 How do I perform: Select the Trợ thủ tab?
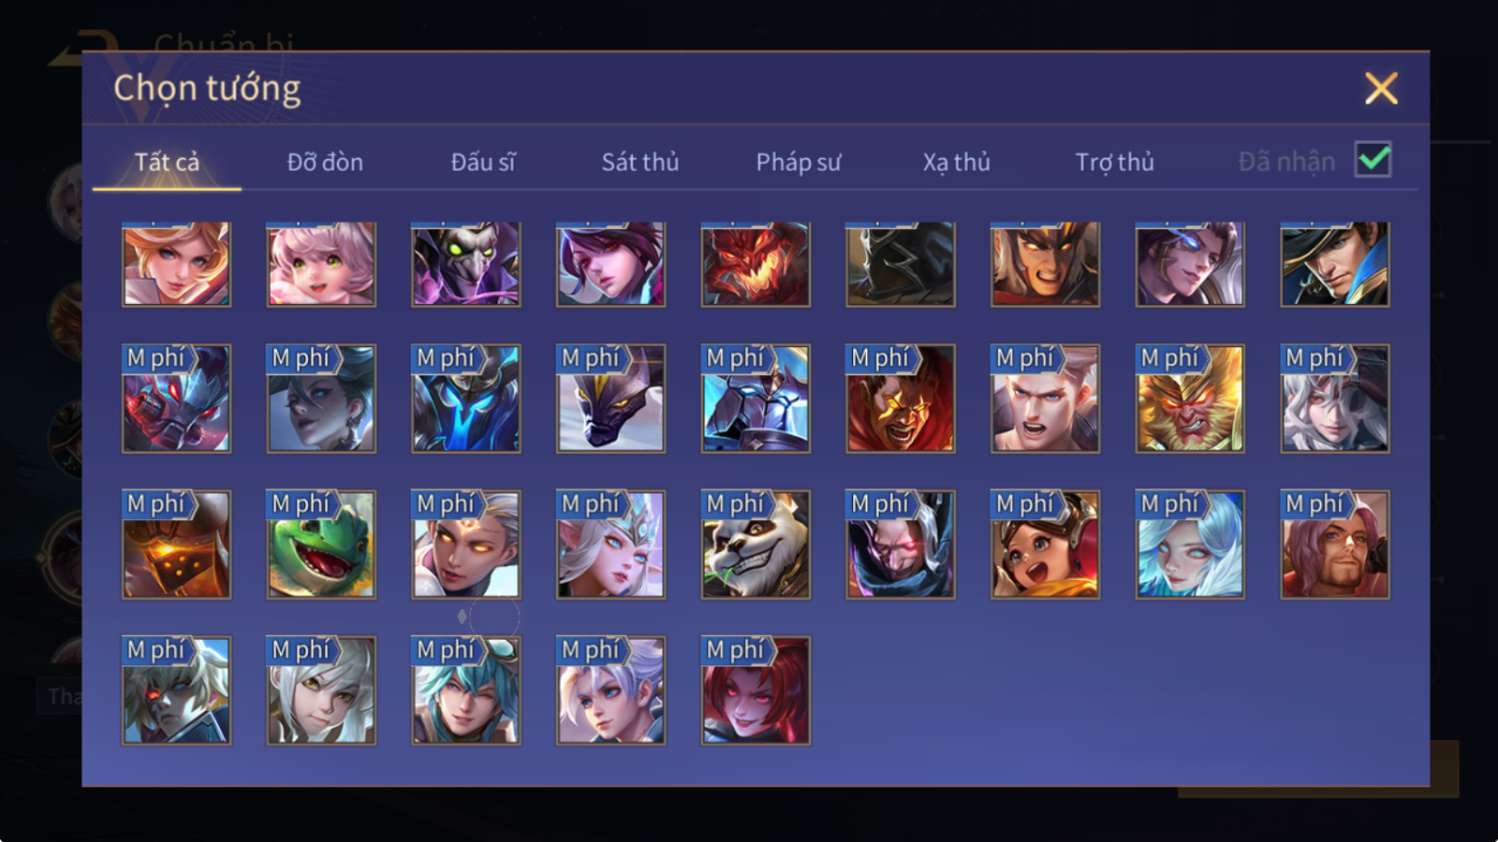(x=1114, y=162)
